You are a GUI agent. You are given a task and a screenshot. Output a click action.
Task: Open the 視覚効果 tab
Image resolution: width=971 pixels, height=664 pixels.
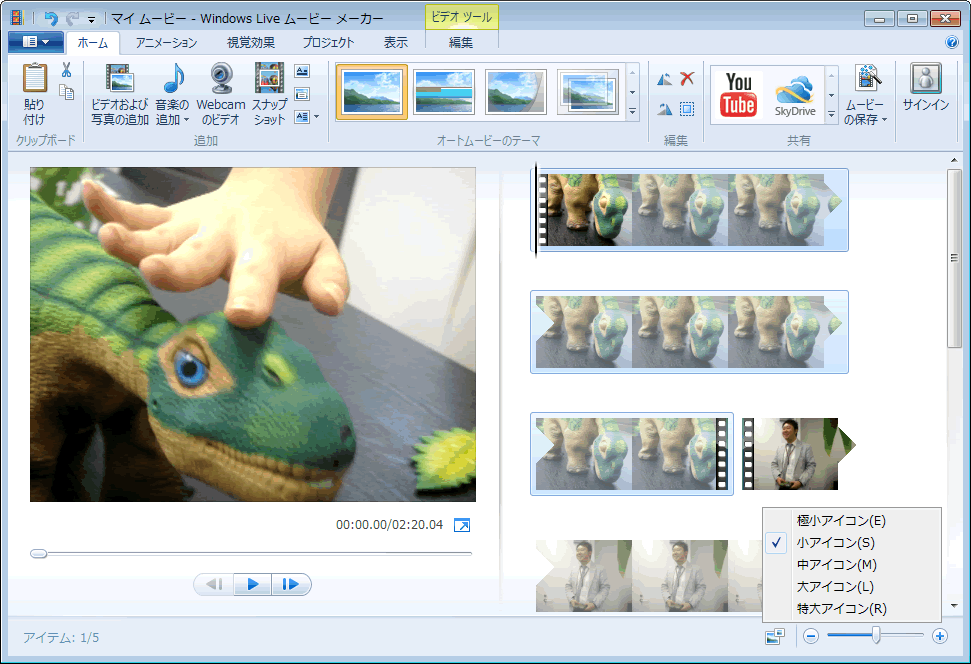coord(251,43)
